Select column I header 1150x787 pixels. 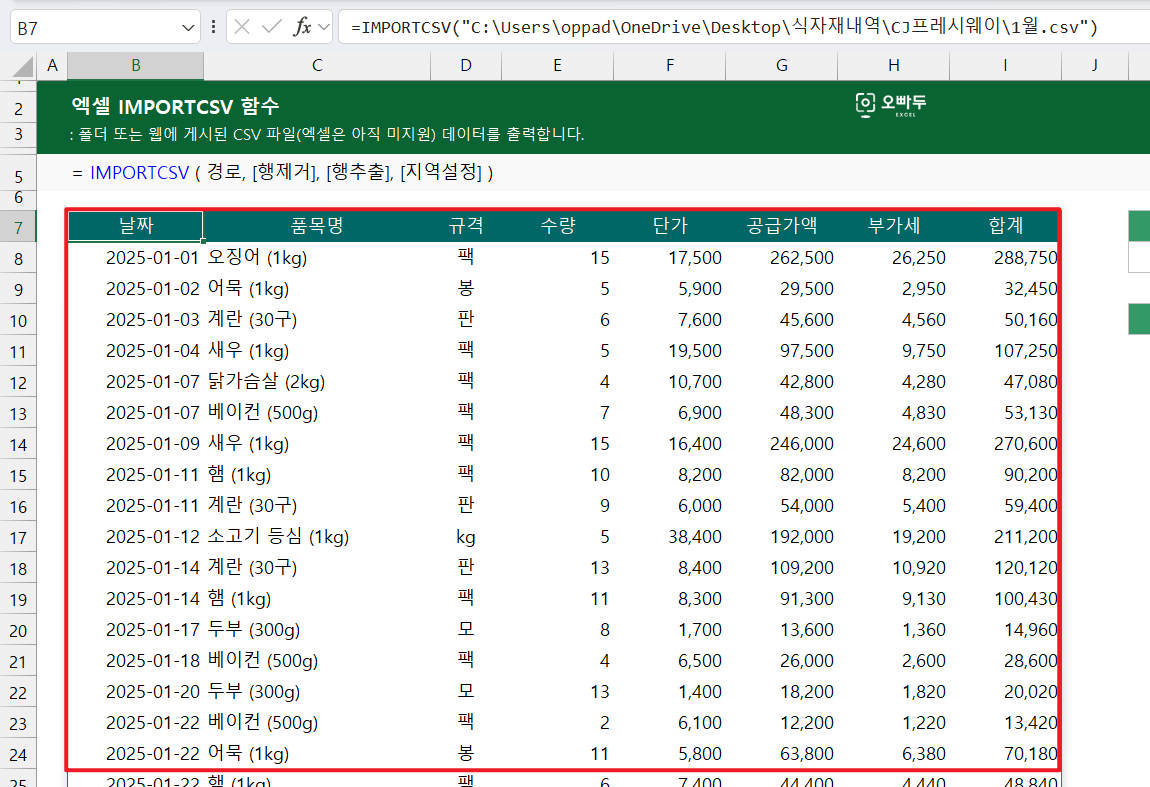pyautogui.click(x=1005, y=65)
